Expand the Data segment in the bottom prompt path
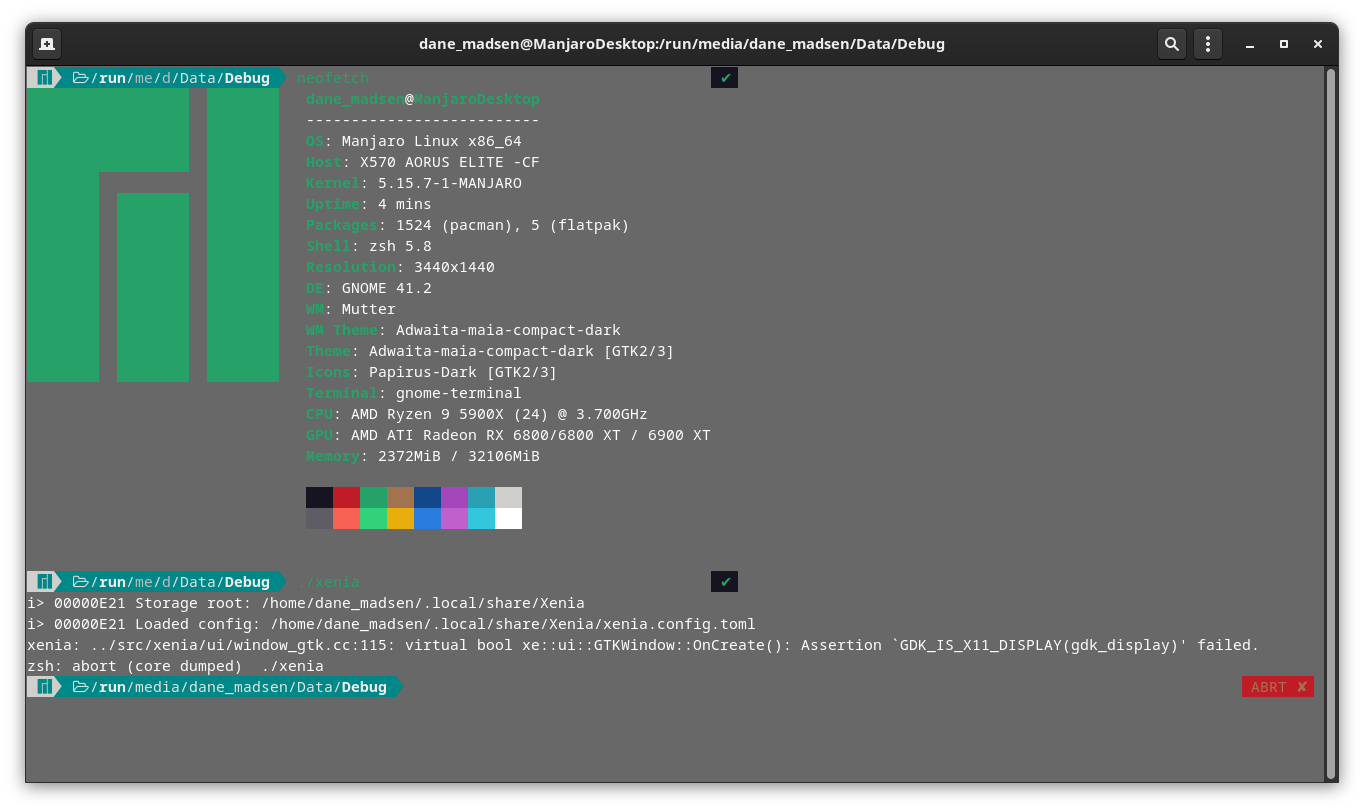Screen dimensions: 1364x811 (x=314, y=686)
